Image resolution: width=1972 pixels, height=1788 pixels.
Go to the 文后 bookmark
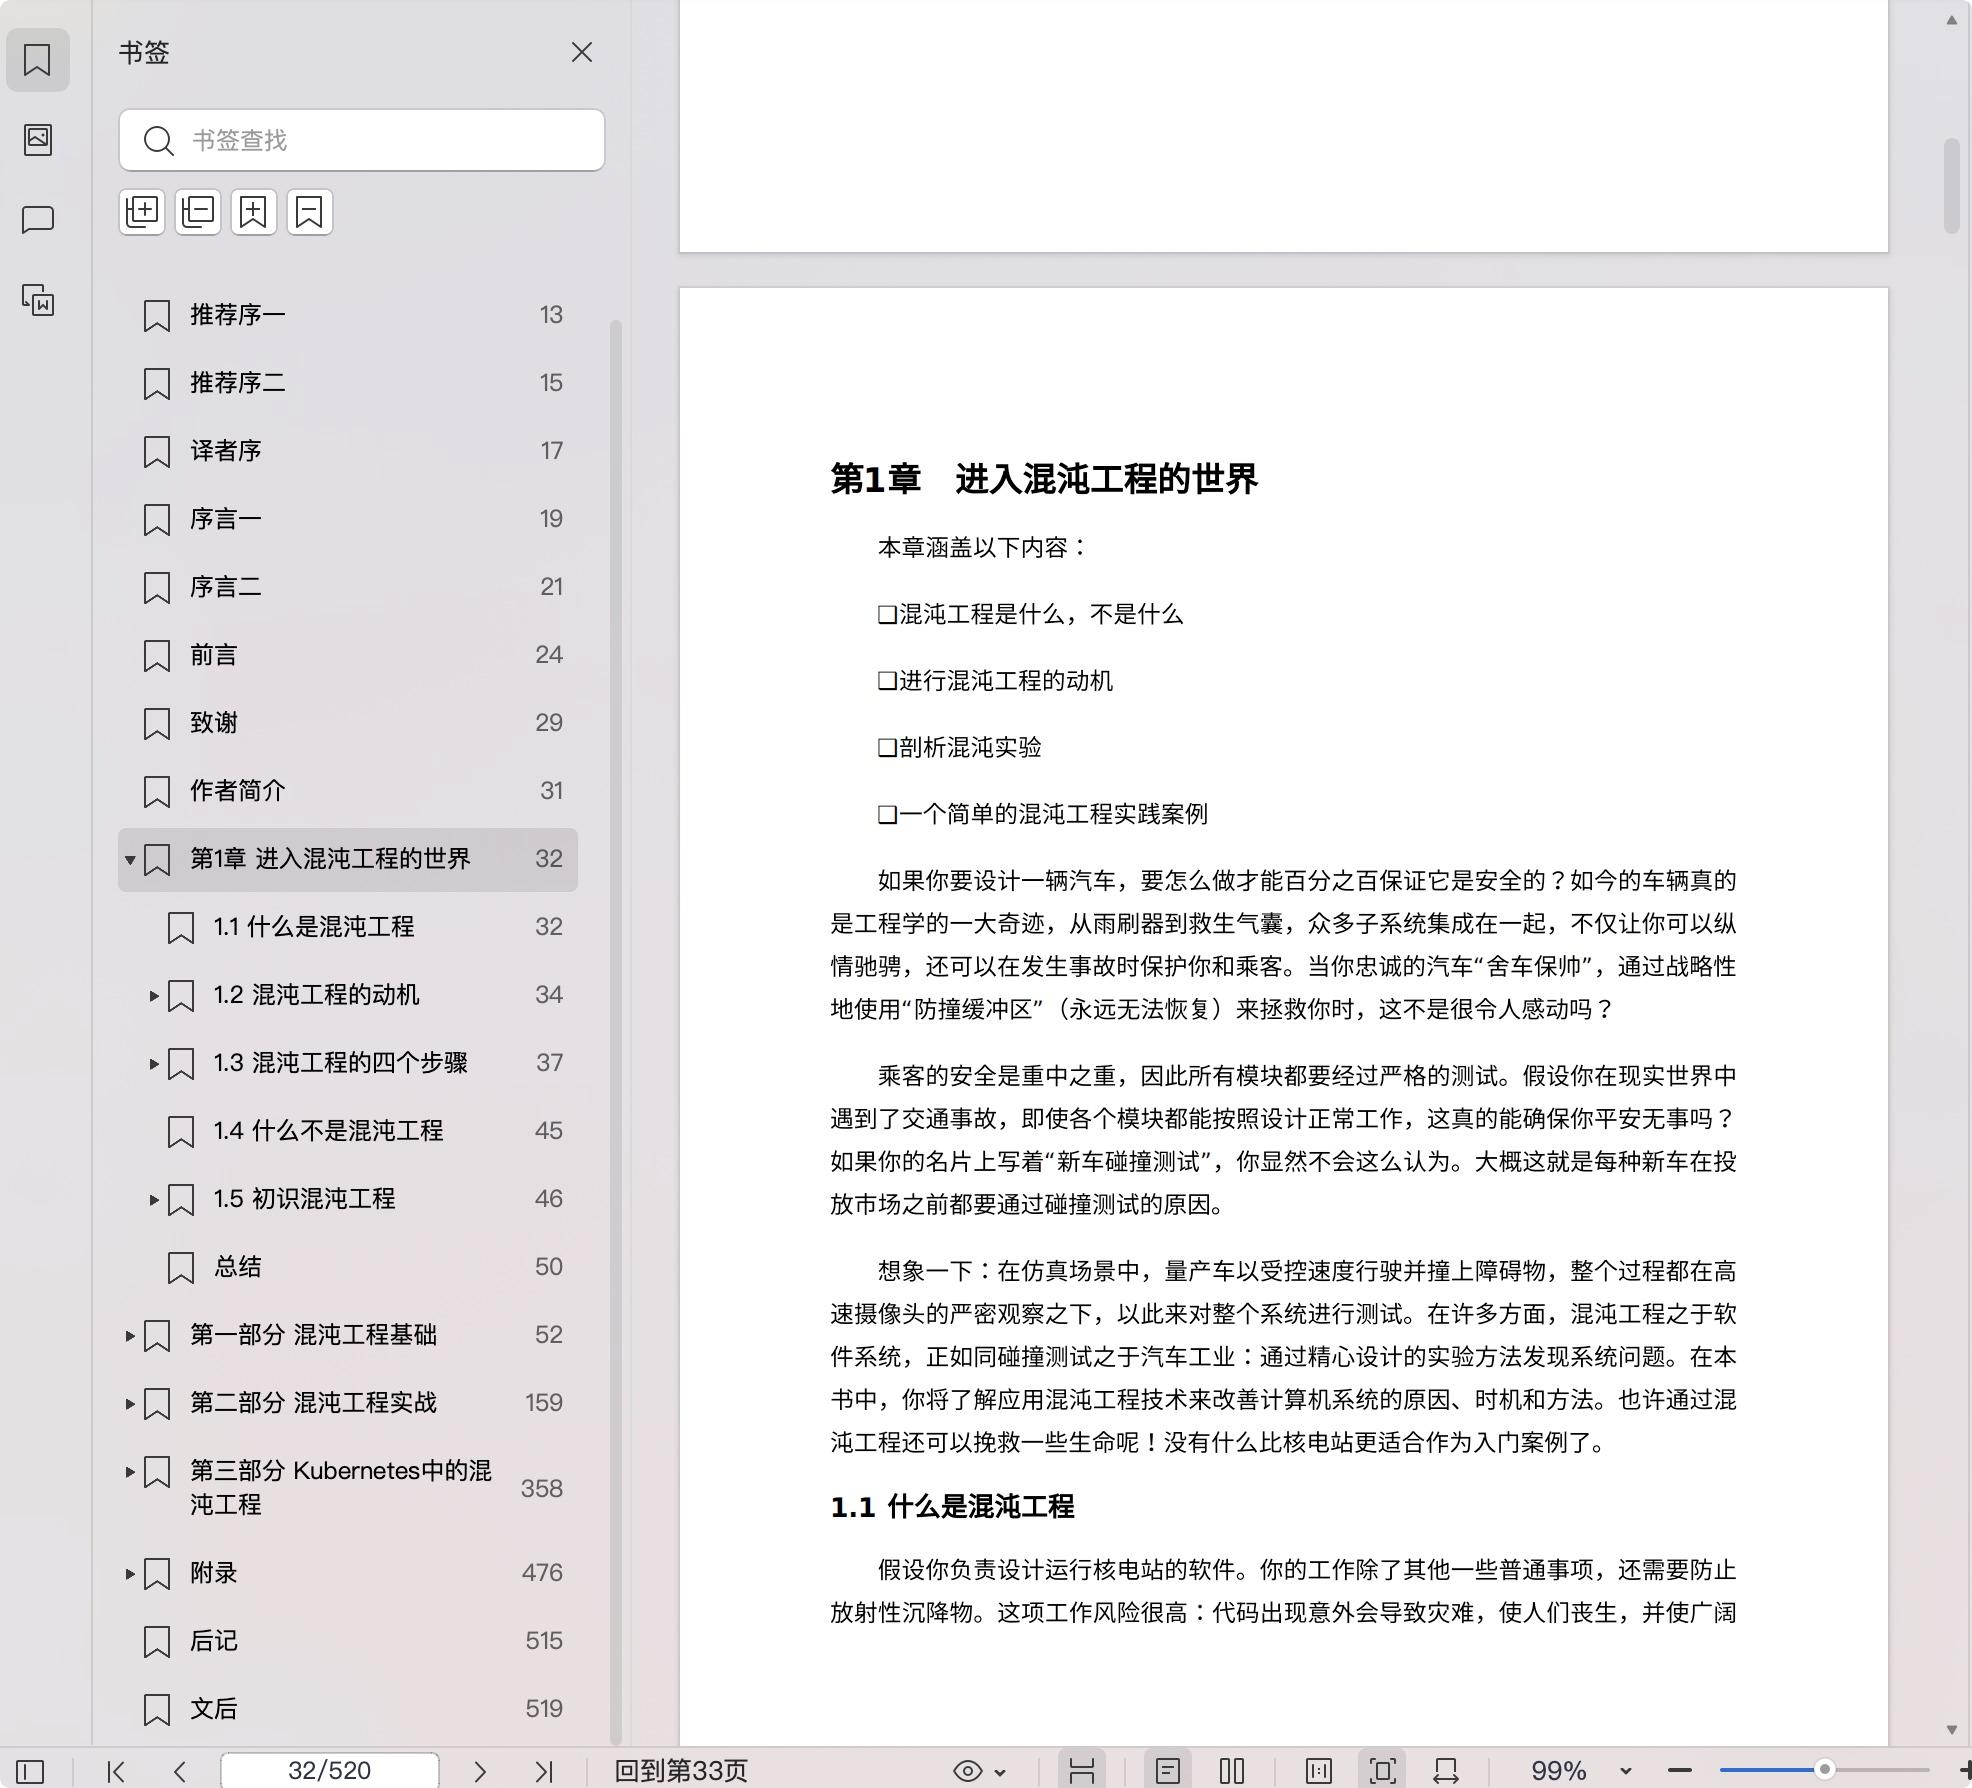pos(348,1709)
